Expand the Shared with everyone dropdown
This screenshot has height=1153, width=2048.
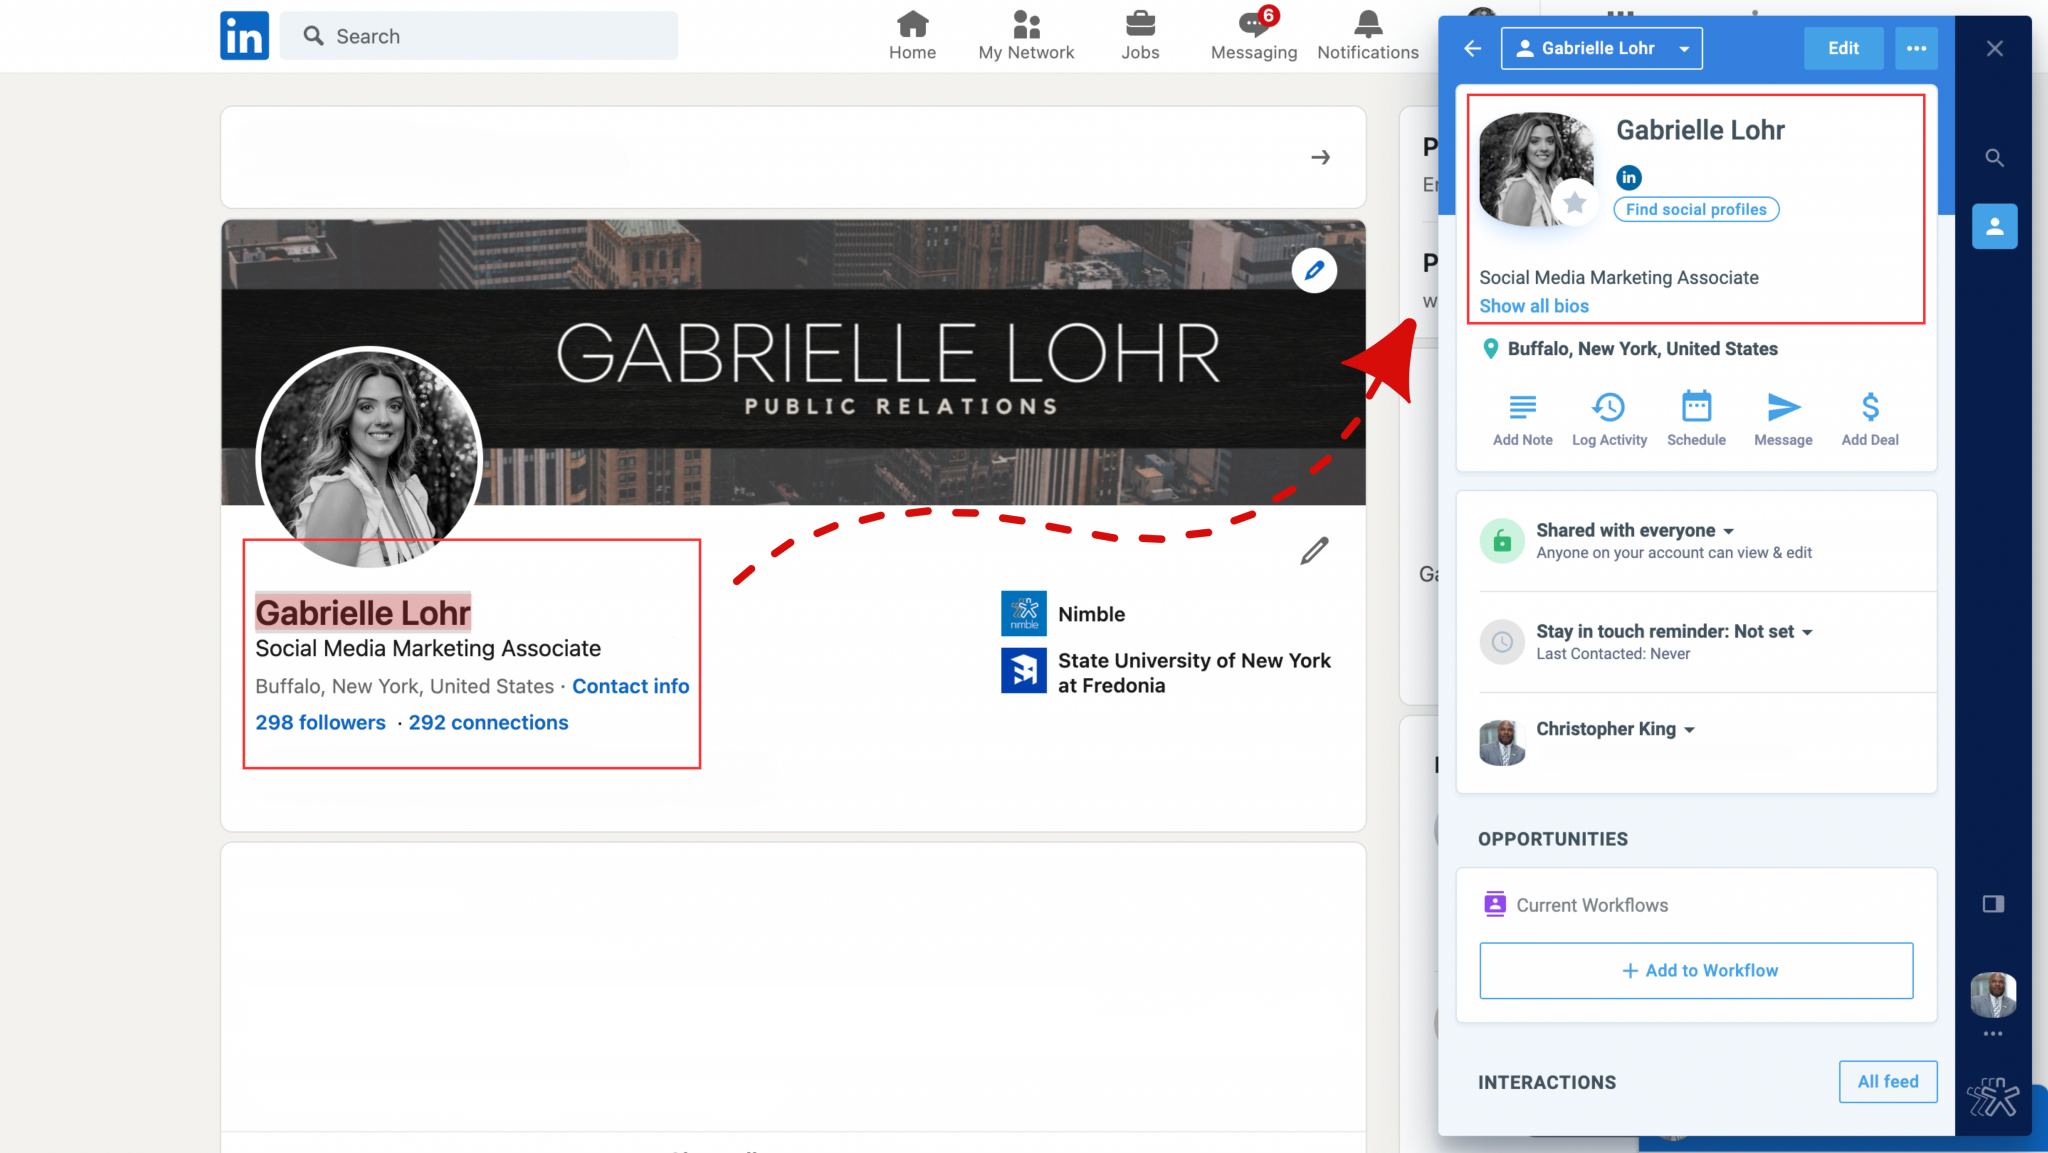pyautogui.click(x=1729, y=531)
